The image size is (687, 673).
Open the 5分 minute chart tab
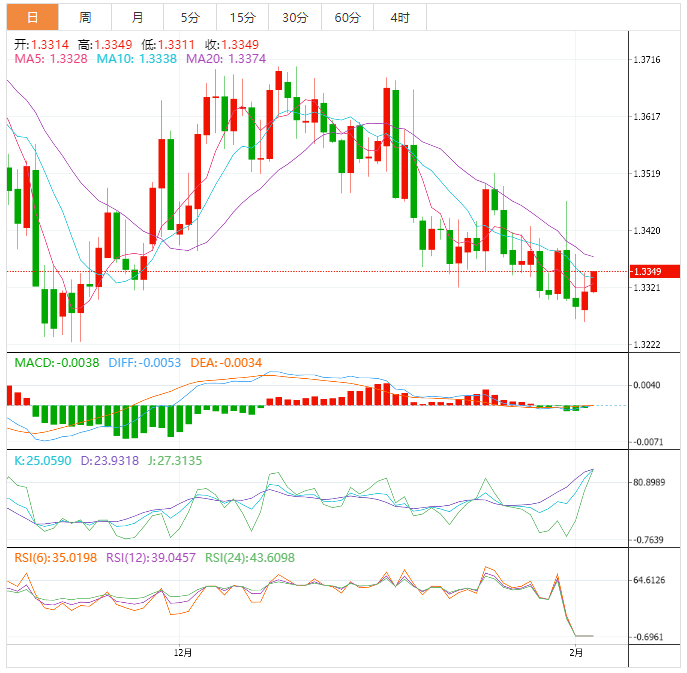point(190,17)
